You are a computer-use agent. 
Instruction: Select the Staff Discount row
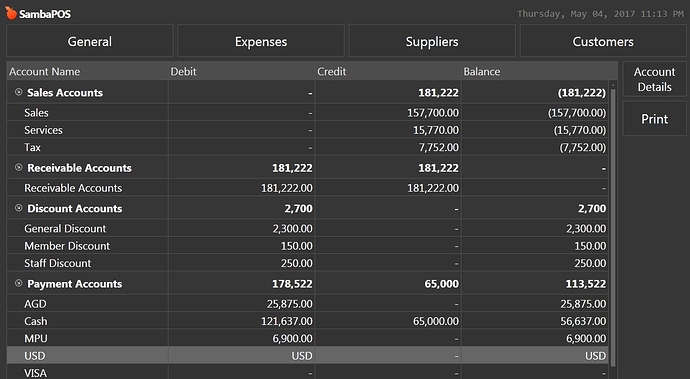point(308,263)
